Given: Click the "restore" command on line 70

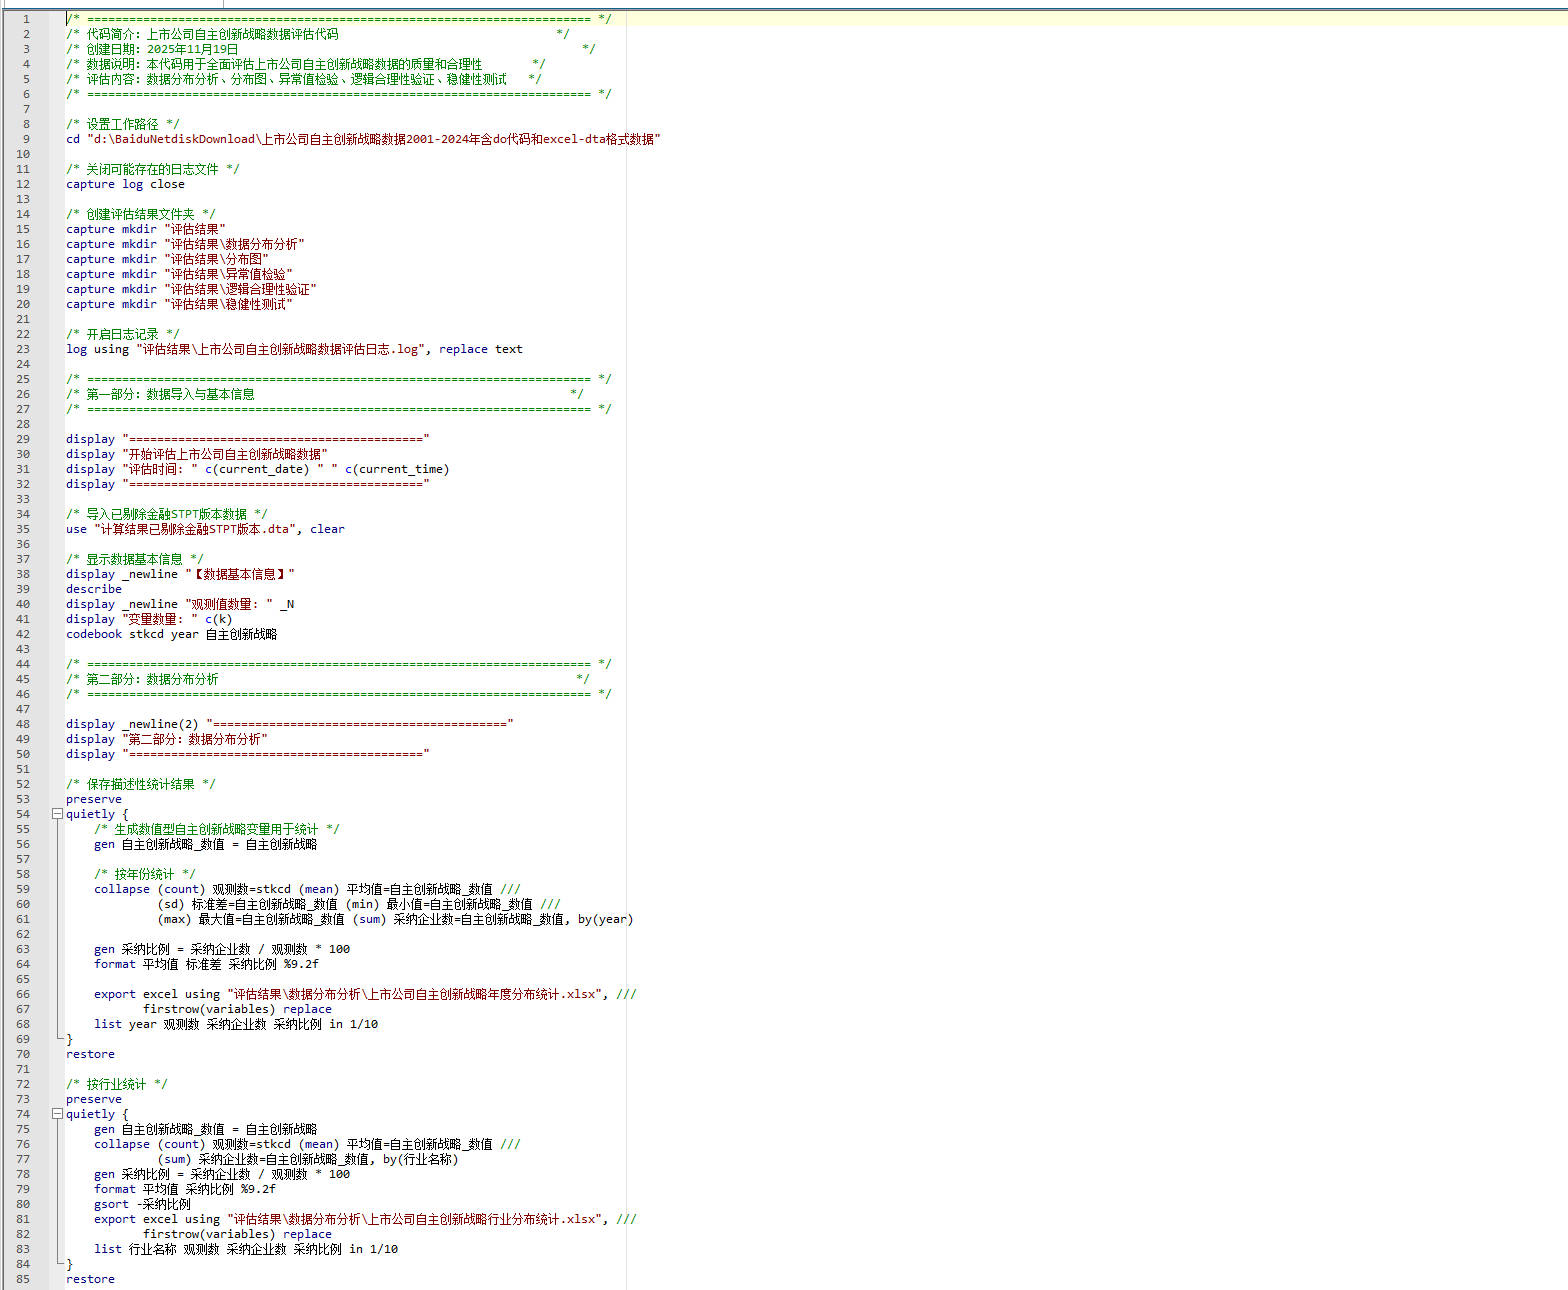Looking at the screenshot, I should click(91, 1054).
